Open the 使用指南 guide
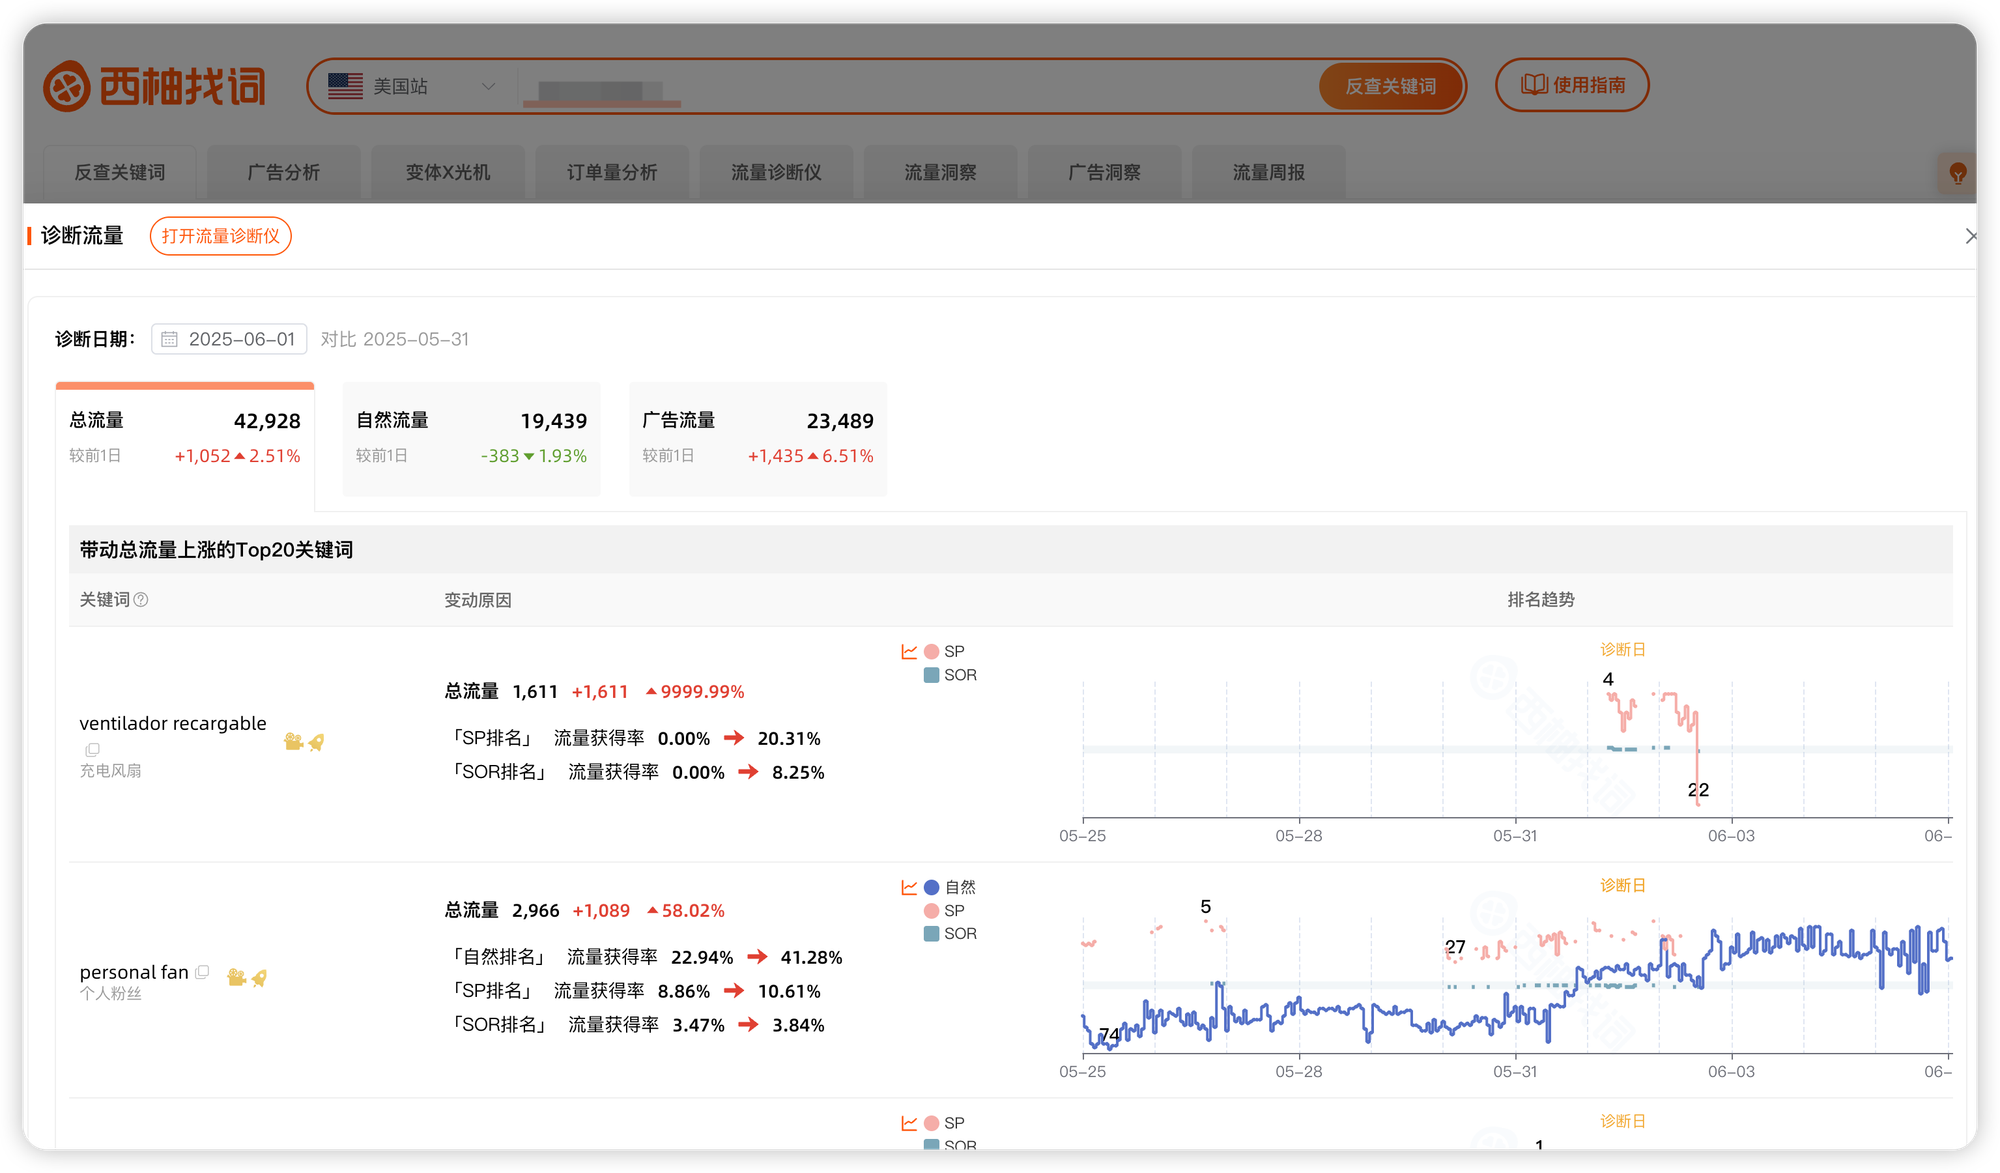Screen dimensions: 2000x1173 pos(1571,86)
